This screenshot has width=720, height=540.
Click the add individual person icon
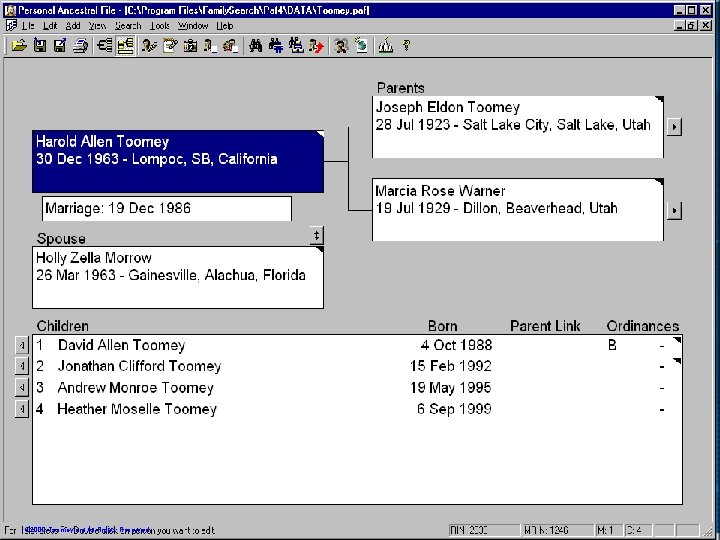211,45
